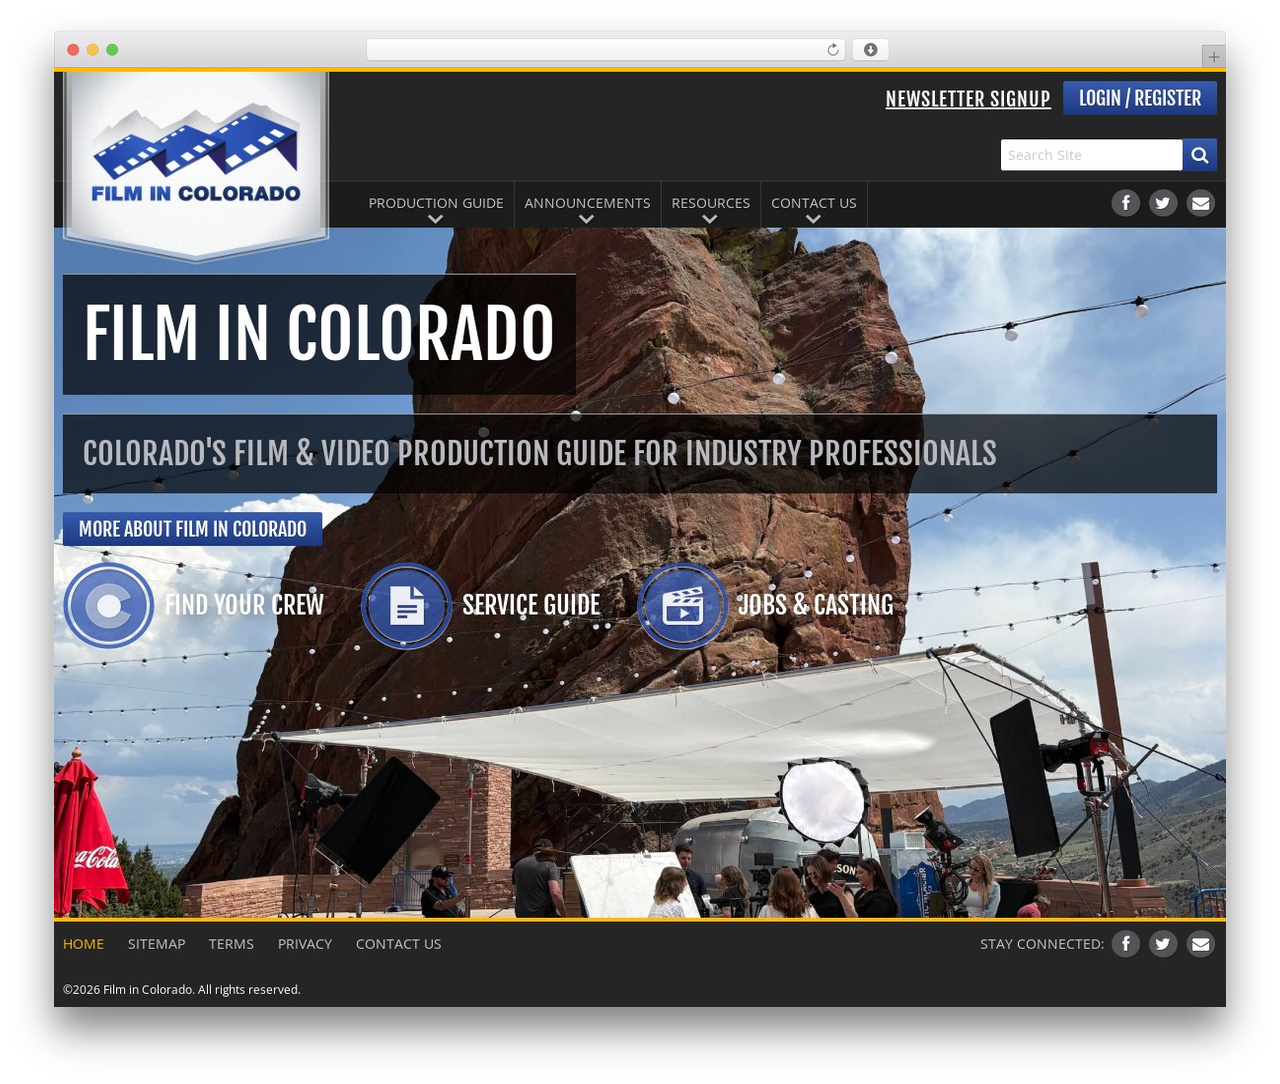Click the magnifier search button
The image size is (1280, 1084).
click(1200, 155)
